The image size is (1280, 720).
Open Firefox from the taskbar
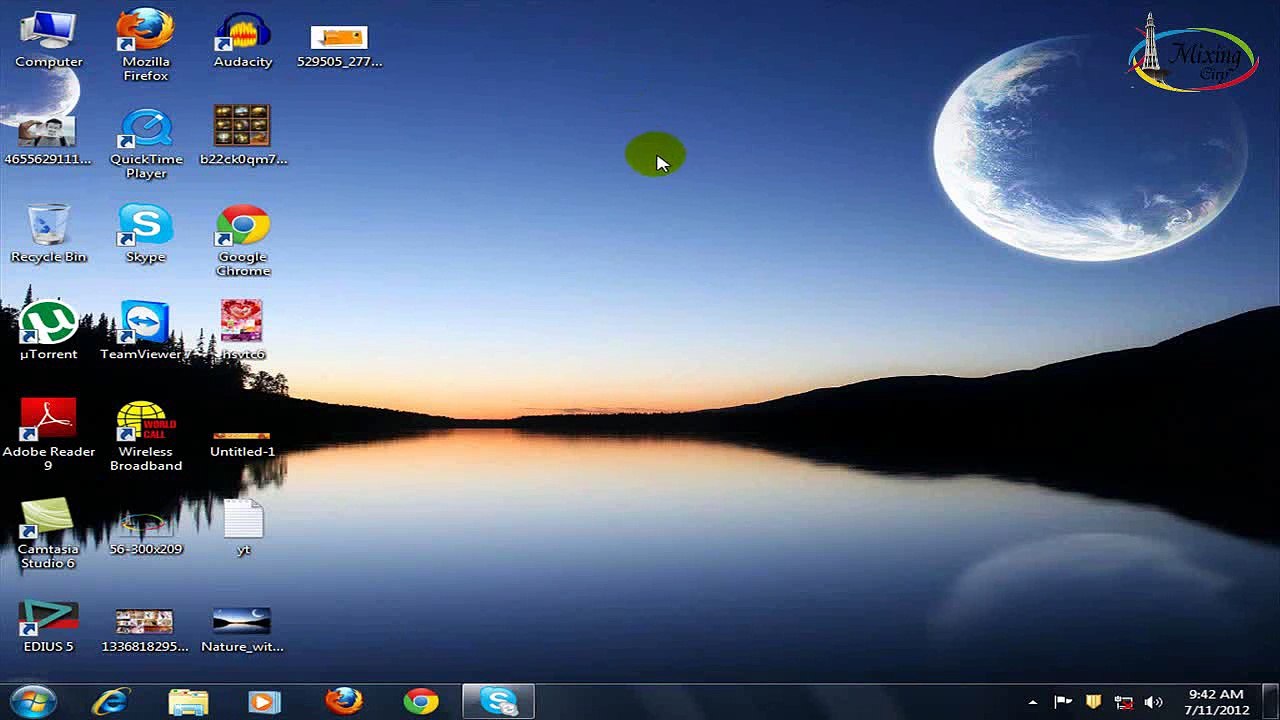coord(343,701)
